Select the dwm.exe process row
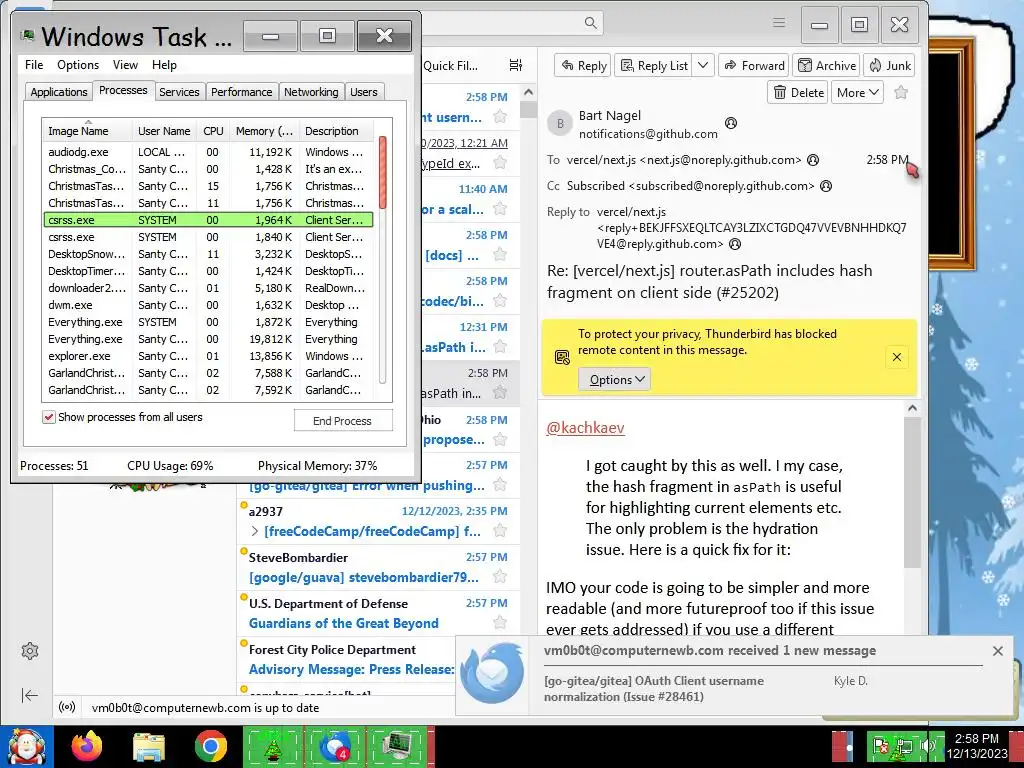Image resolution: width=1024 pixels, height=768 pixels. pyautogui.click(x=208, y=305)
